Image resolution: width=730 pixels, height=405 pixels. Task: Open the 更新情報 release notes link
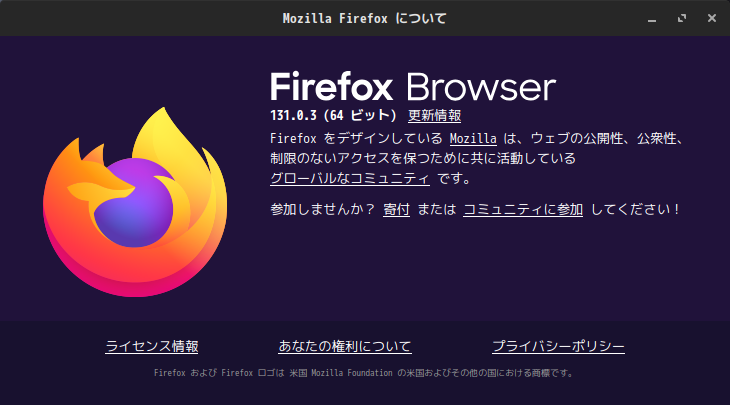tap(434, 115)
